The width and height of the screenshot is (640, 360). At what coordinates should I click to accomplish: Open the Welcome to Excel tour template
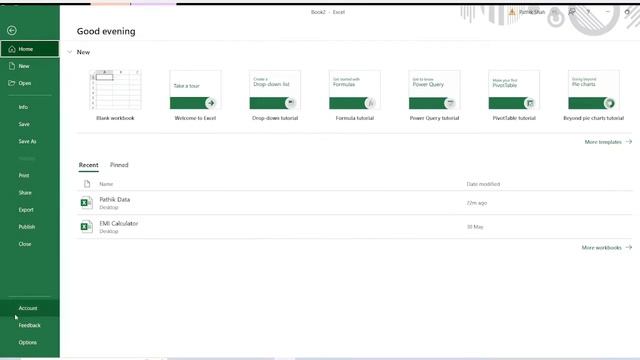(195, 95)
